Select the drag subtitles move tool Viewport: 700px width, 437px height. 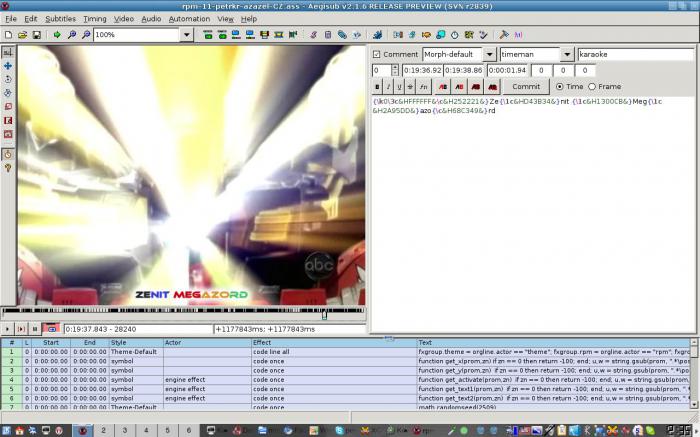click(x=8, y=66)
